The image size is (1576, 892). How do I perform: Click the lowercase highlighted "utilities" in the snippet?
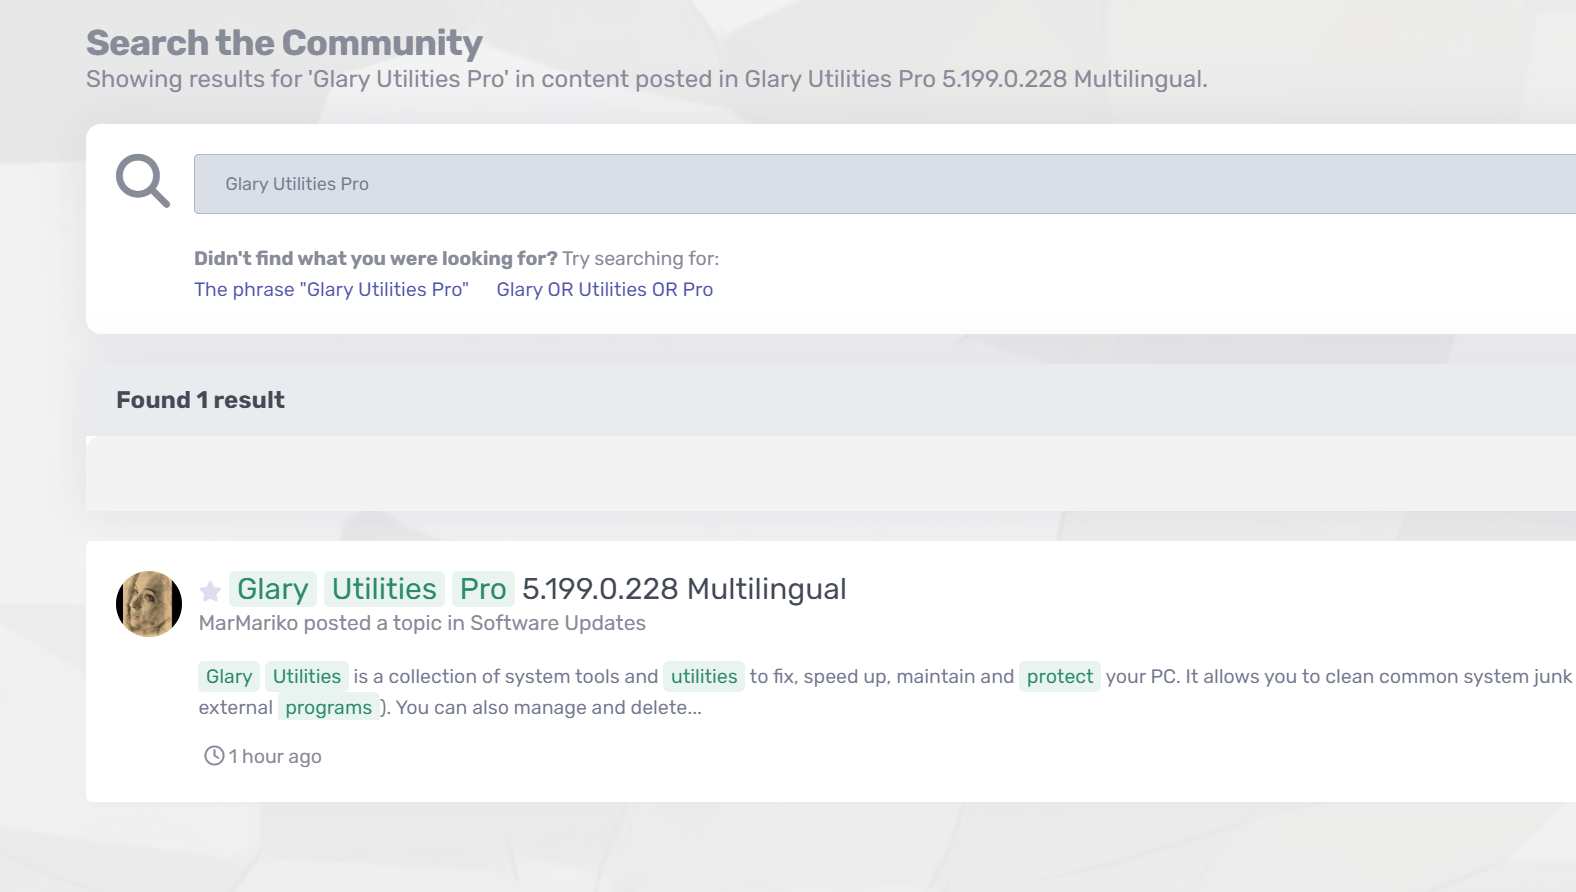704,677
